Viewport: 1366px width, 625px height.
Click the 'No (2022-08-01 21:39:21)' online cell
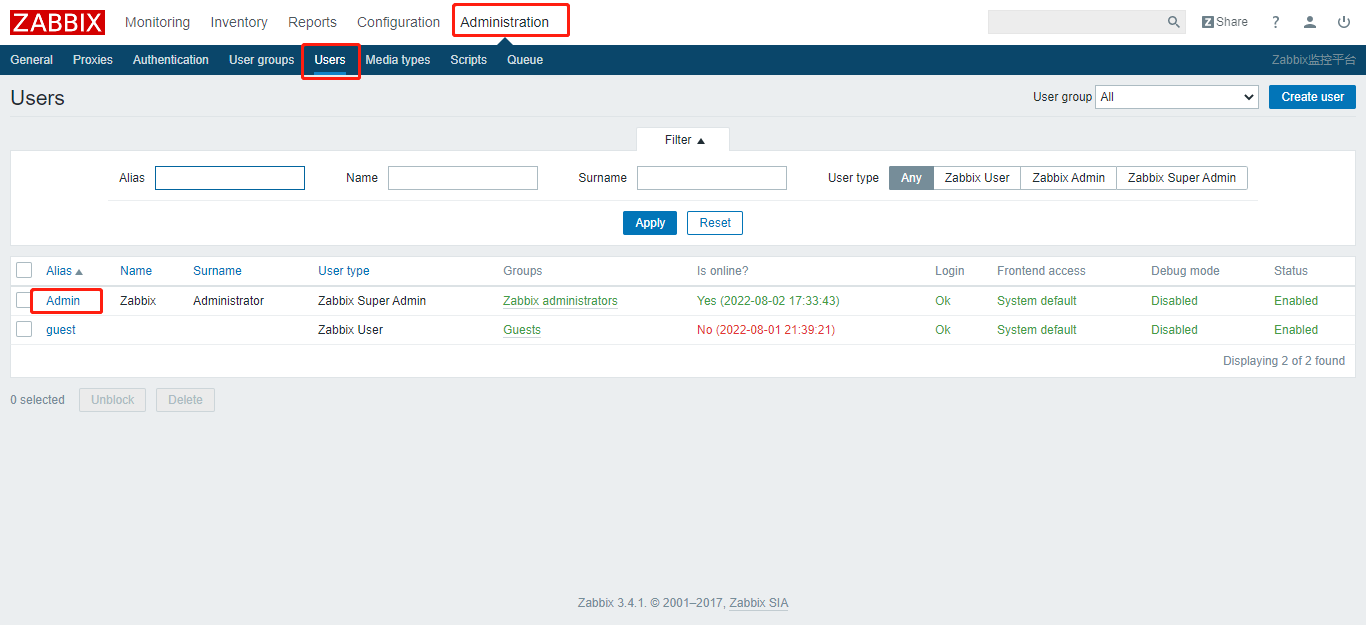[x=766, y=330]
